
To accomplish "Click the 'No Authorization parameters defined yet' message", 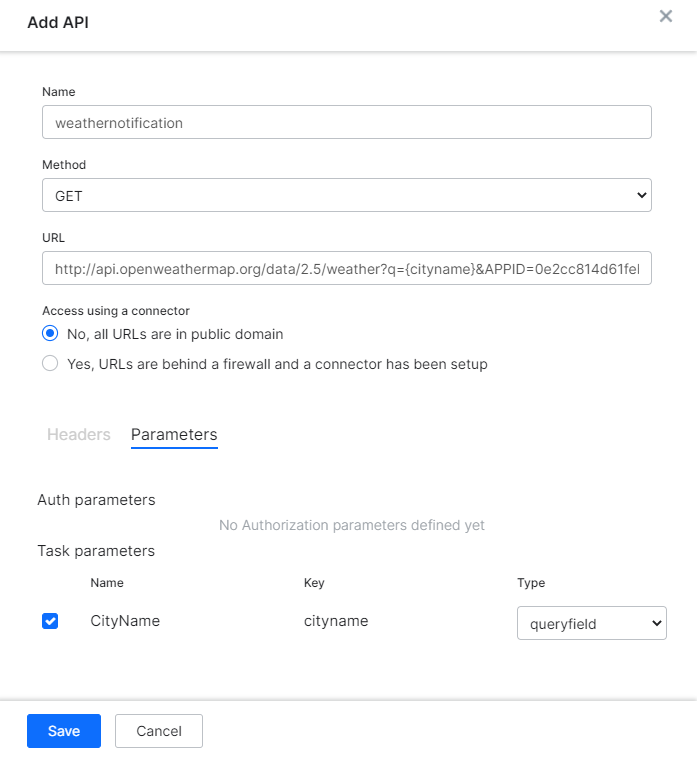I will click(351, 525).
